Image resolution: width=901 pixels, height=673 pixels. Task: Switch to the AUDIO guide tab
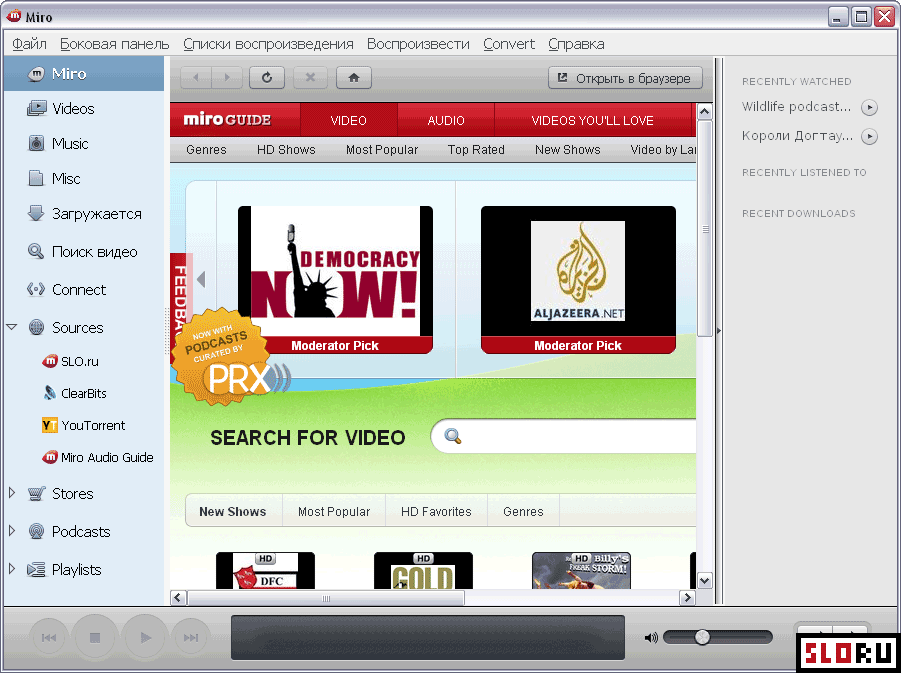pyautogui.click(x=446, y=120)
